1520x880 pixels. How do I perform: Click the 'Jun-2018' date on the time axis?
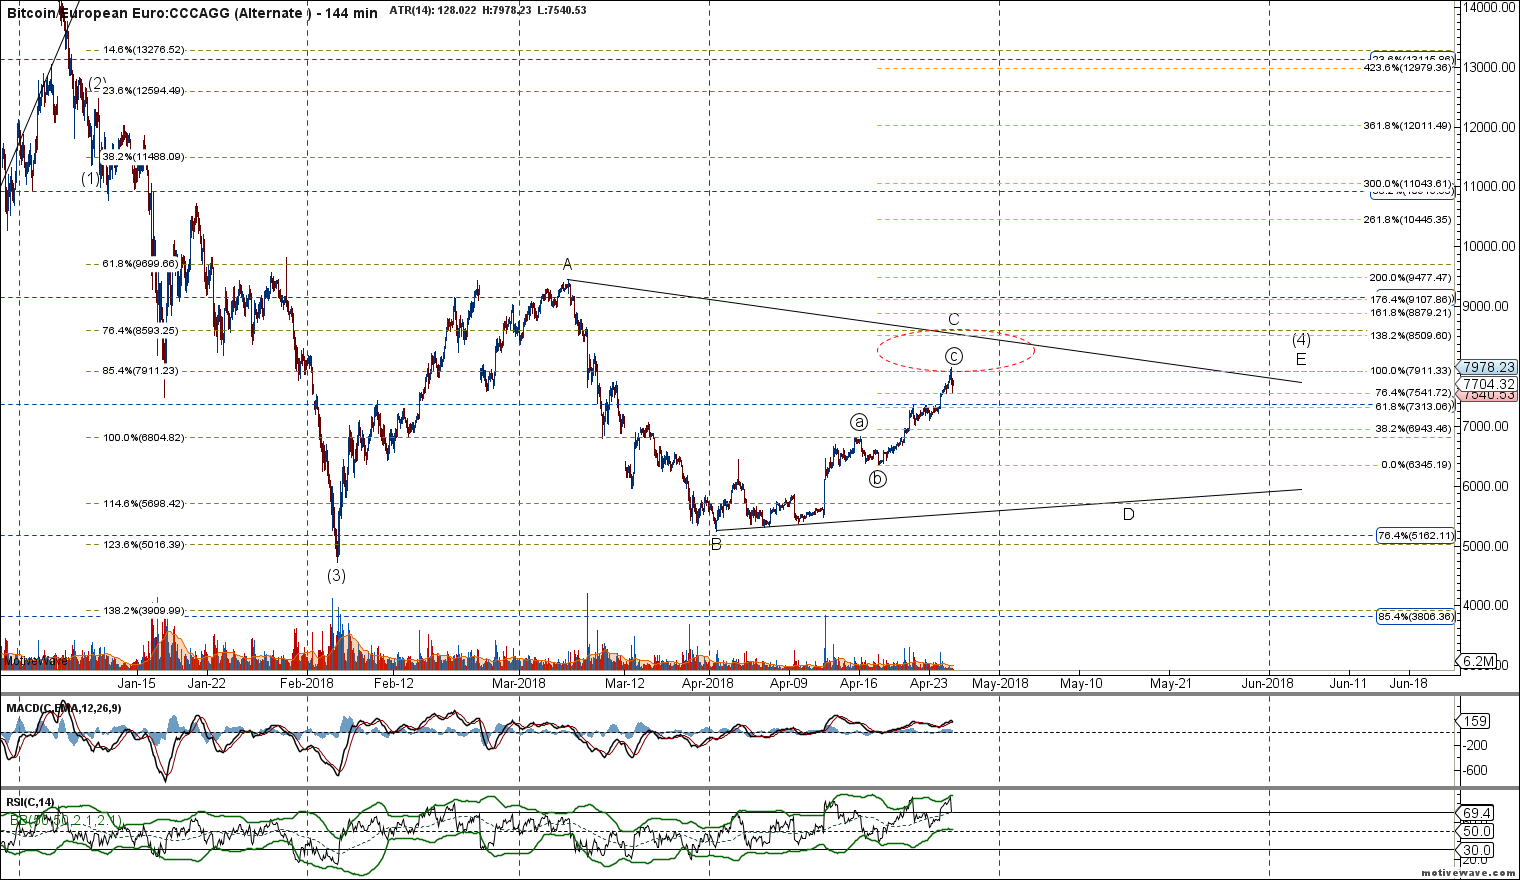point(1269,684)
